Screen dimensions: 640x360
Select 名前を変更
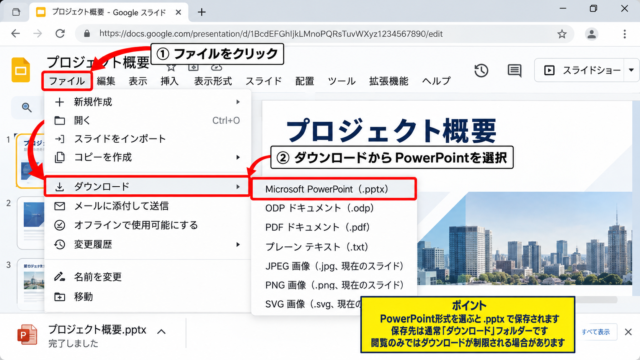[147, 277]
